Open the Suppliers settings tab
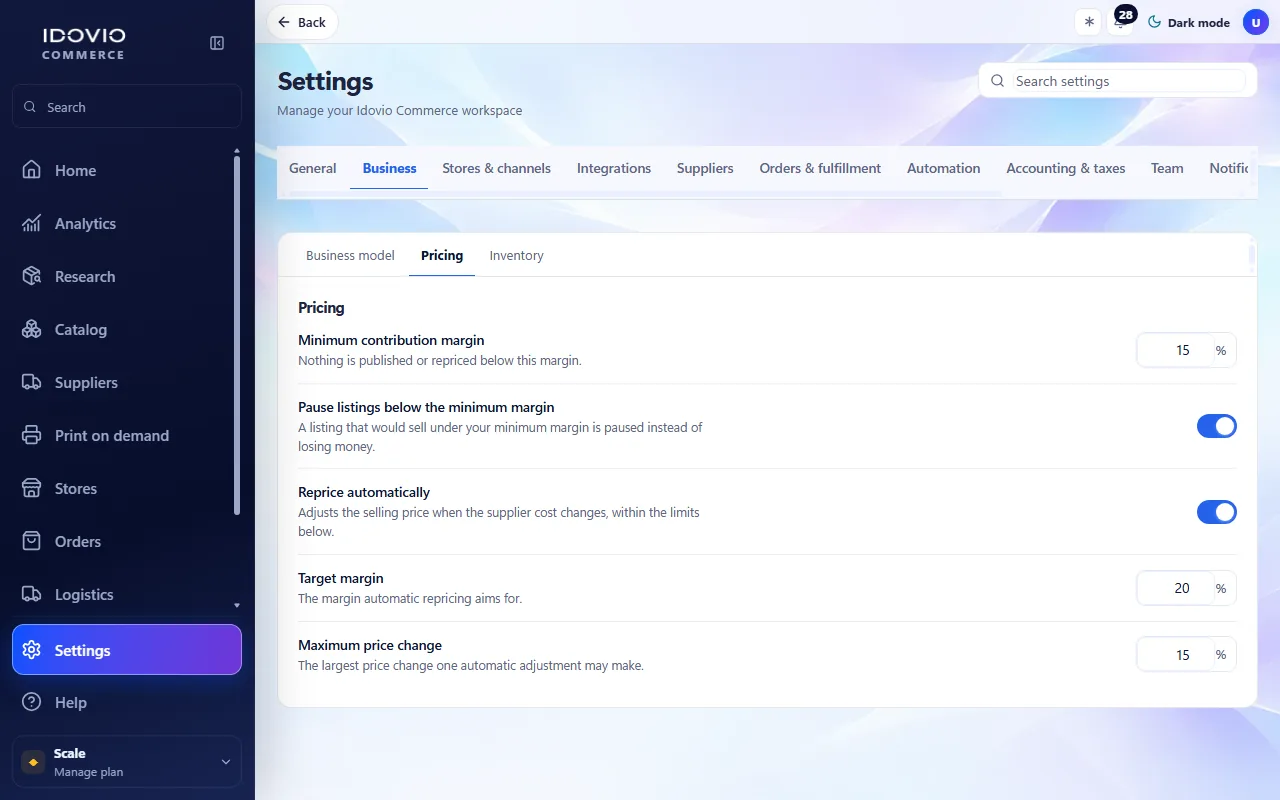The height and width of the screenshot is (800, 1280). pyautogui.click(x=705, y=168)
